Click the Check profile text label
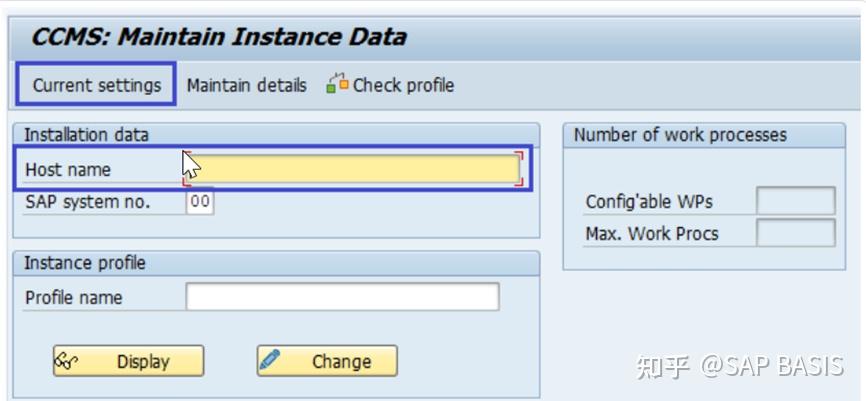 click(403, 85)
